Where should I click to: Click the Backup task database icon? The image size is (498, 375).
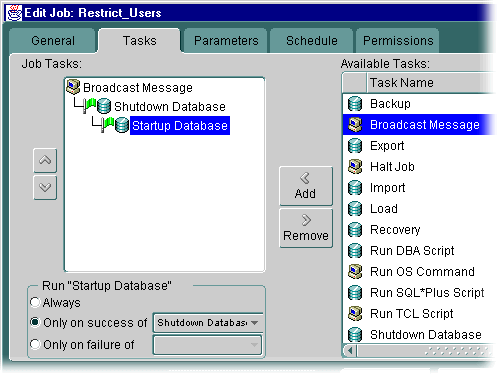[x=355, y=104]
